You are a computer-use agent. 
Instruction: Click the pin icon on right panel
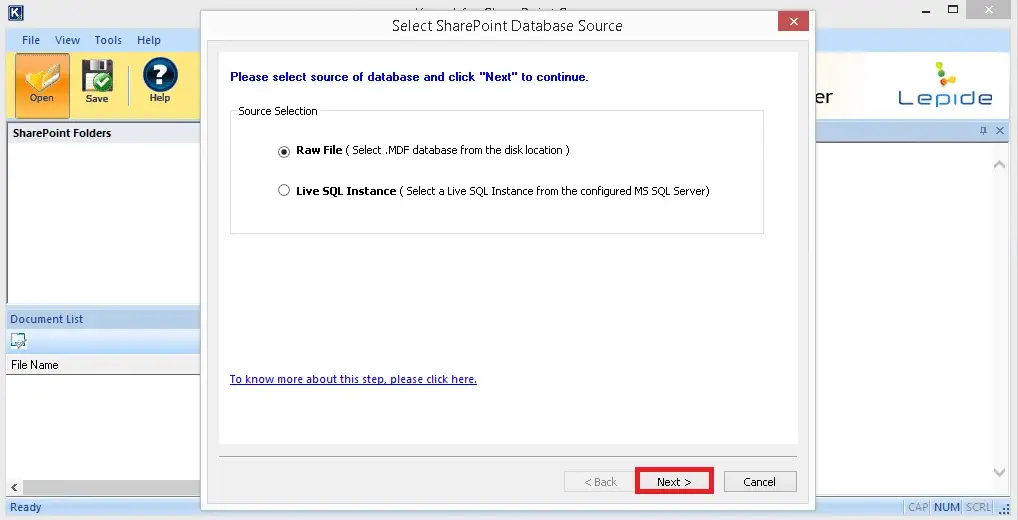984,131
